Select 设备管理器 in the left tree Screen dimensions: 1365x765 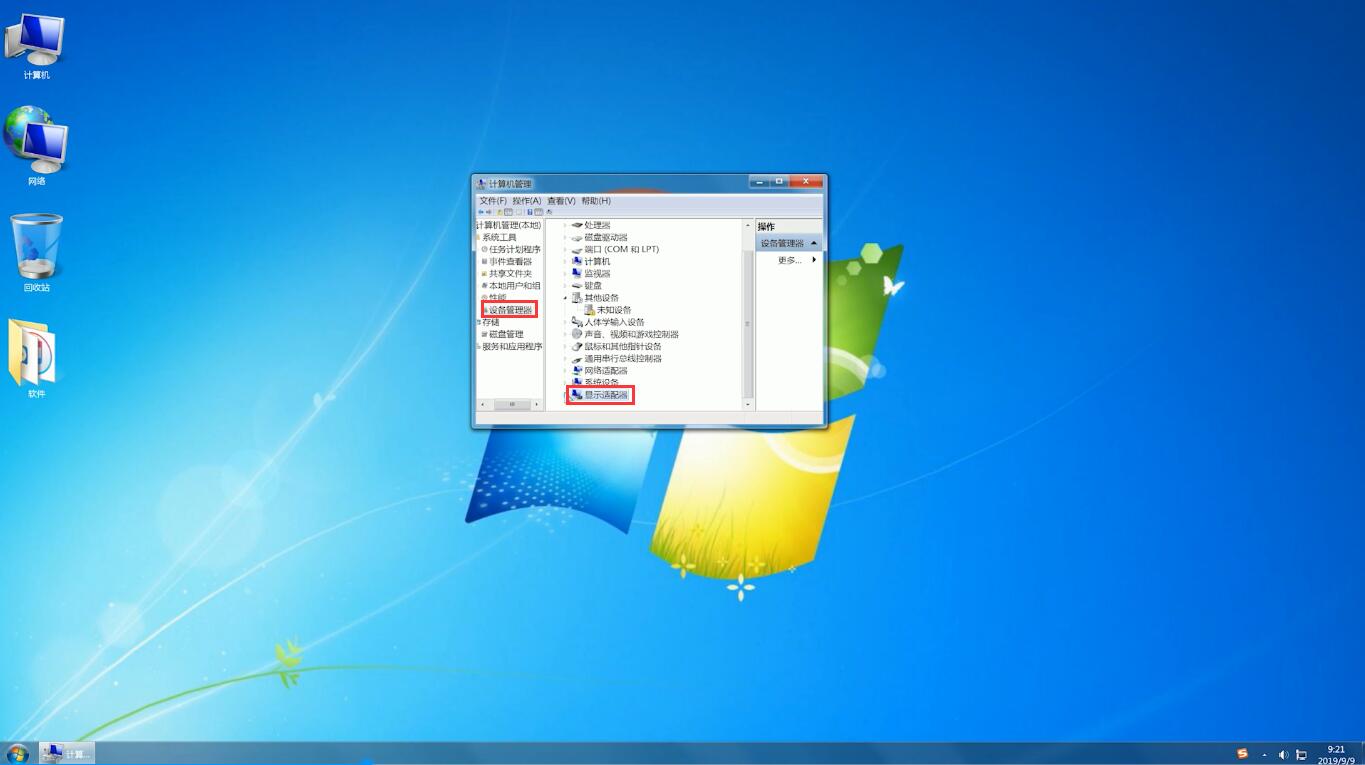pyautogui.click(x=510, y=310)
